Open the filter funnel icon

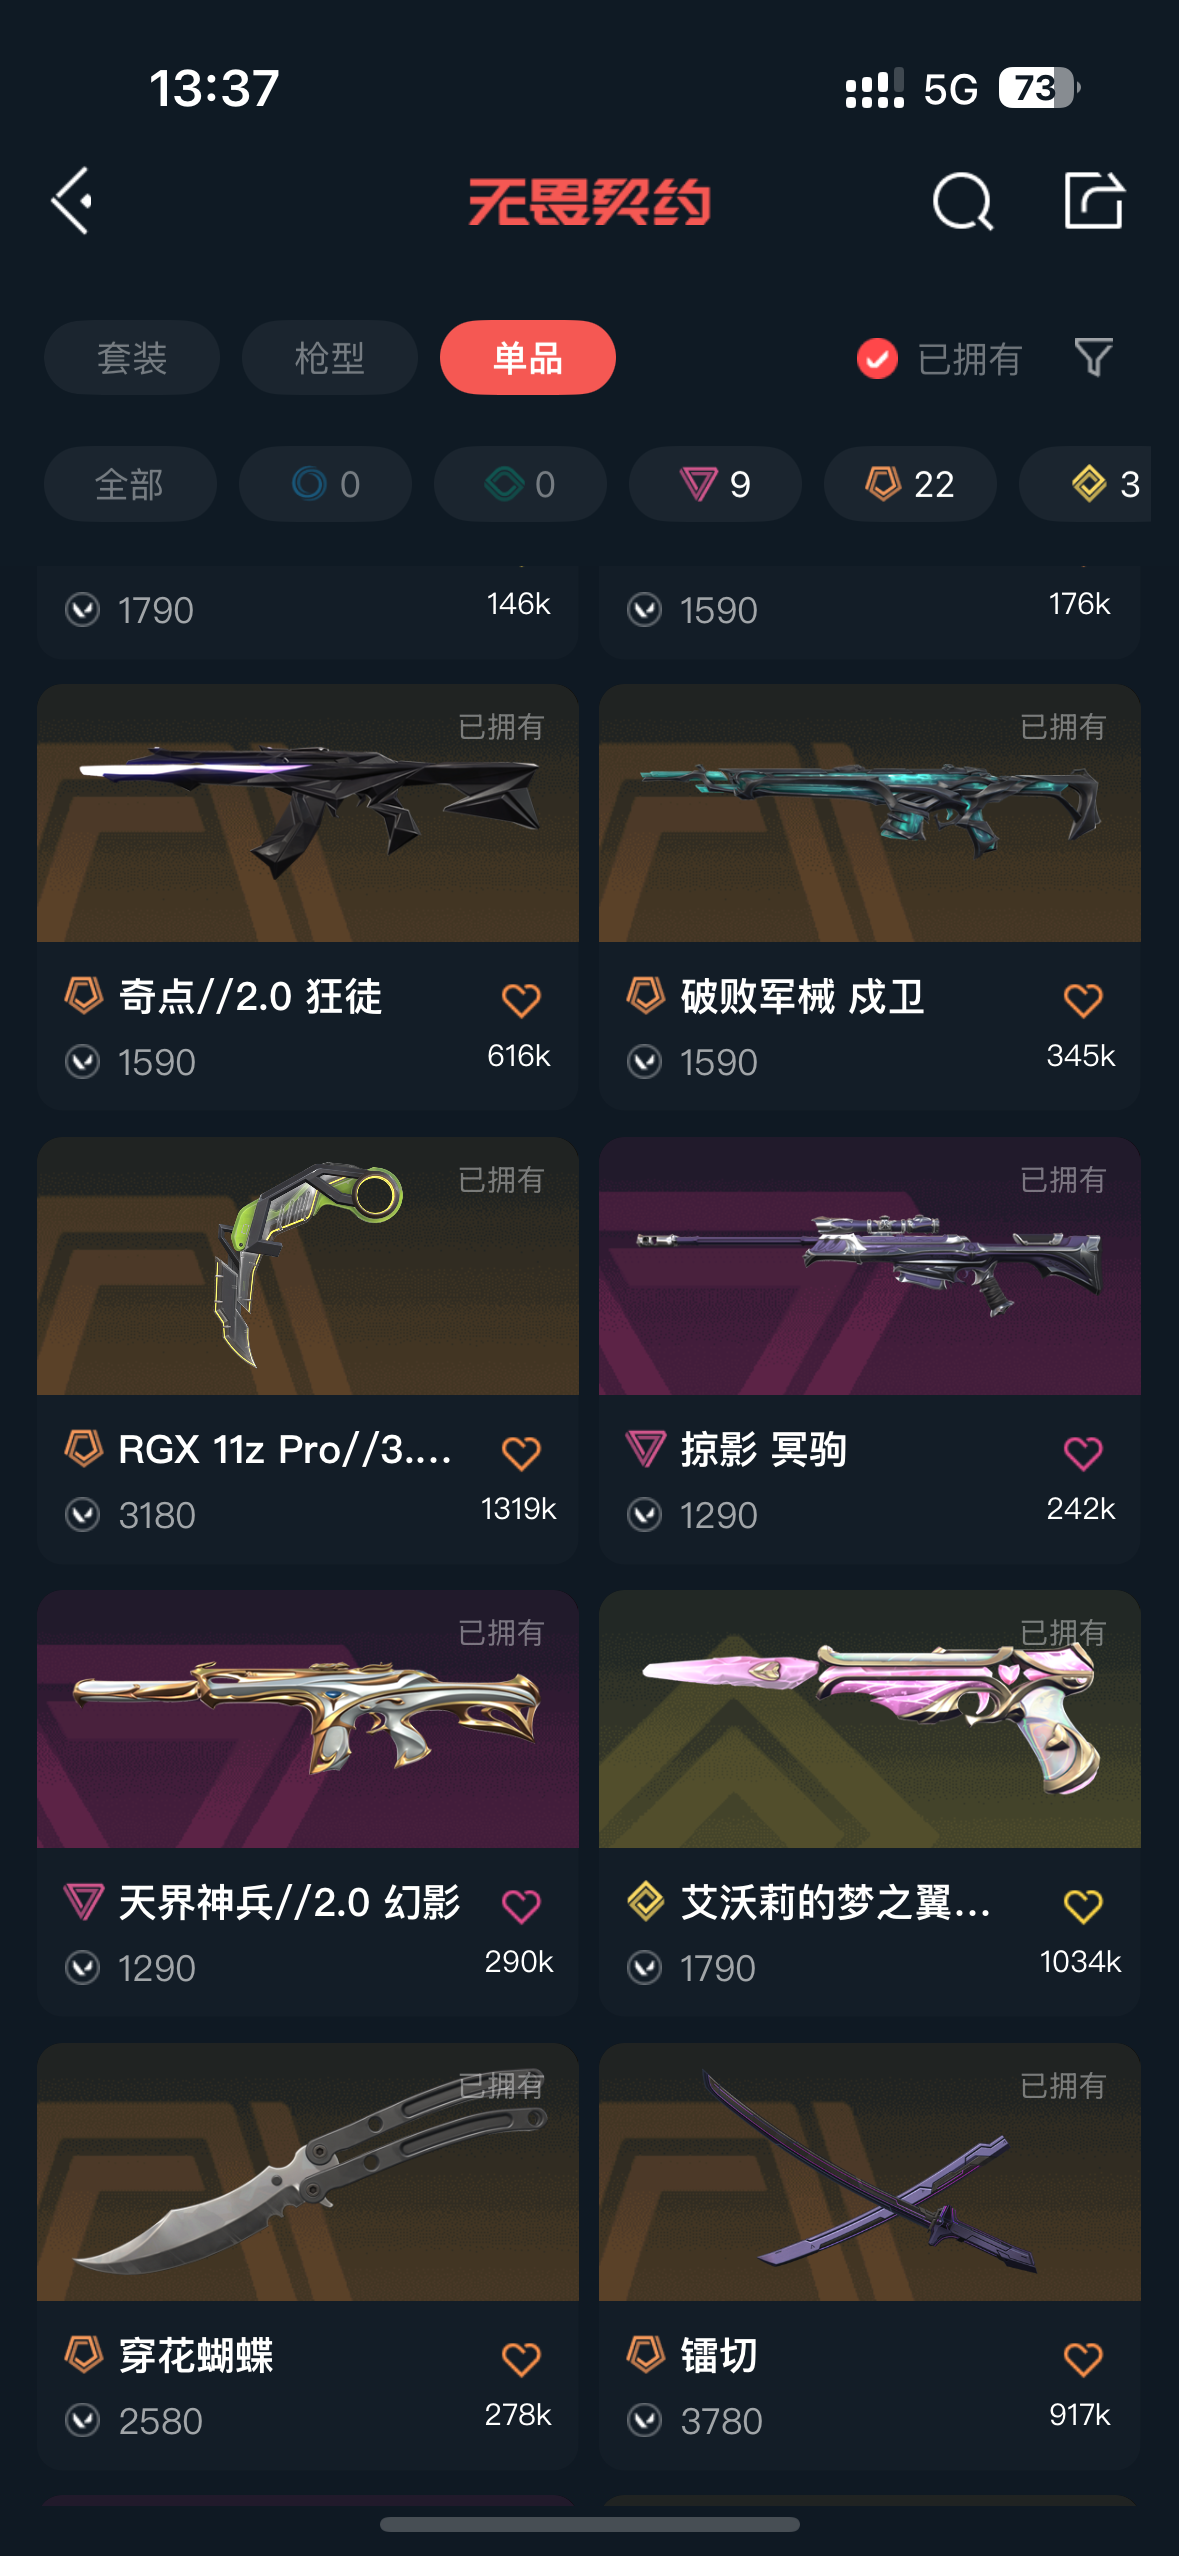(1093, 357)
